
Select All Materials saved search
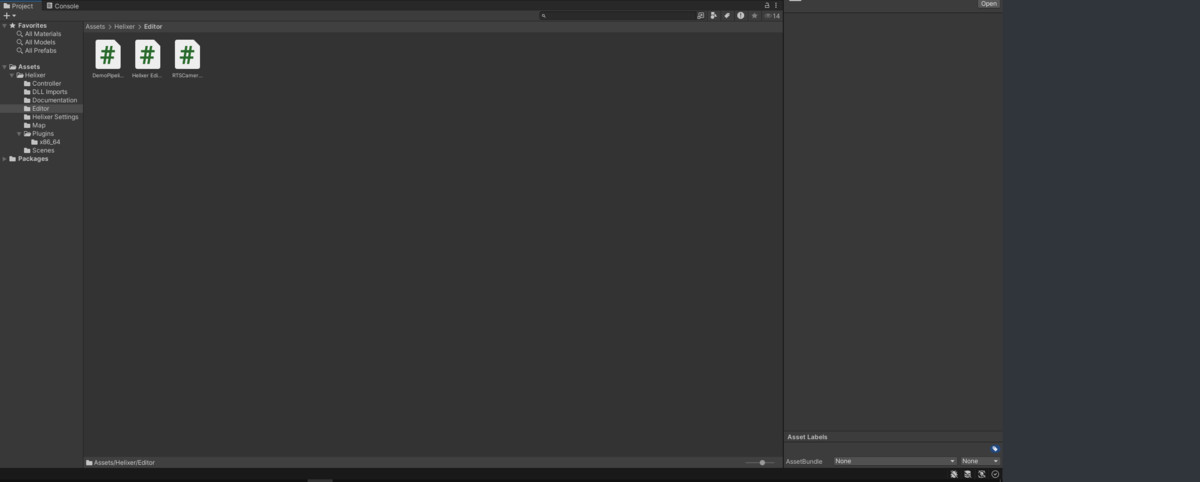(38, 34)
